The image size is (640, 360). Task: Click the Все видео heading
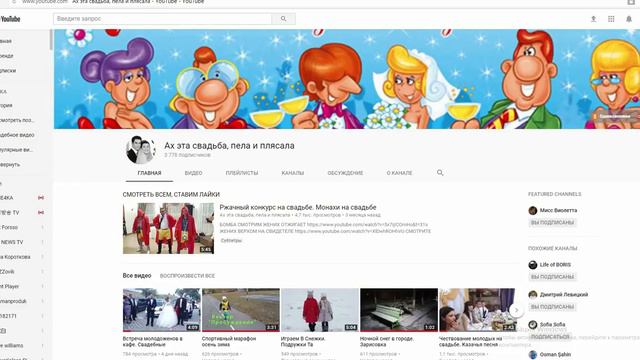point(137,276)
